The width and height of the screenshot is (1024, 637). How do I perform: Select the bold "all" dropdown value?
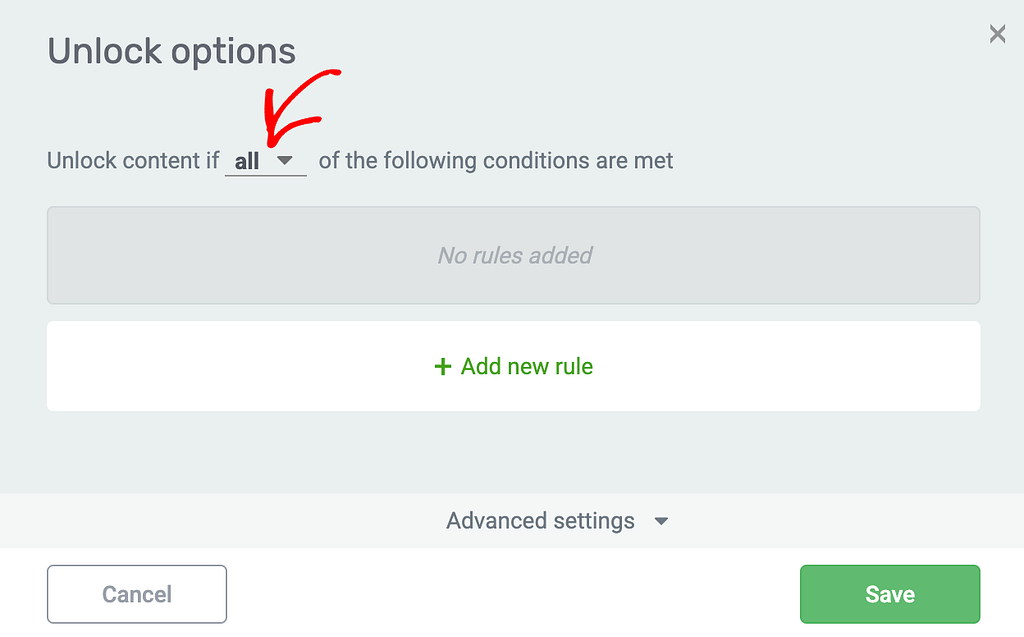247,161
